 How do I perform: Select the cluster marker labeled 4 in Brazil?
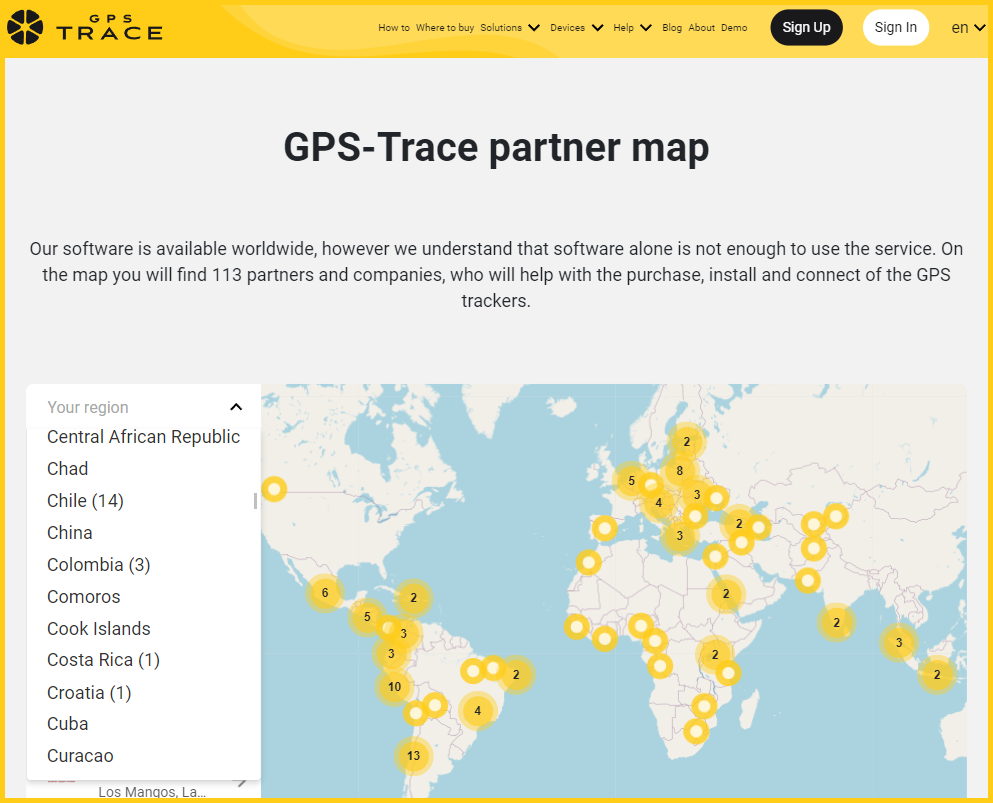pos(478,711)
